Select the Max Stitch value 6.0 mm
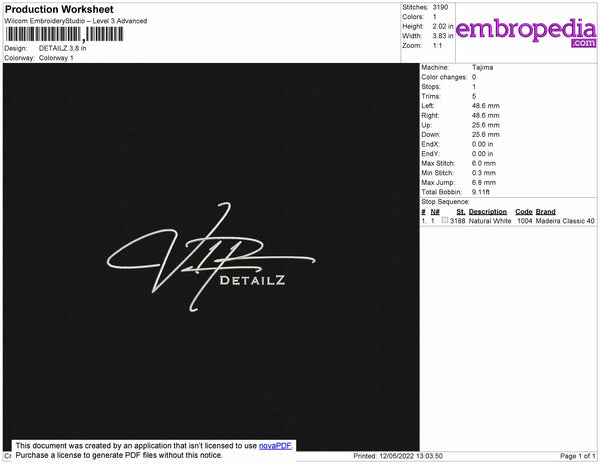 [484, 163]
